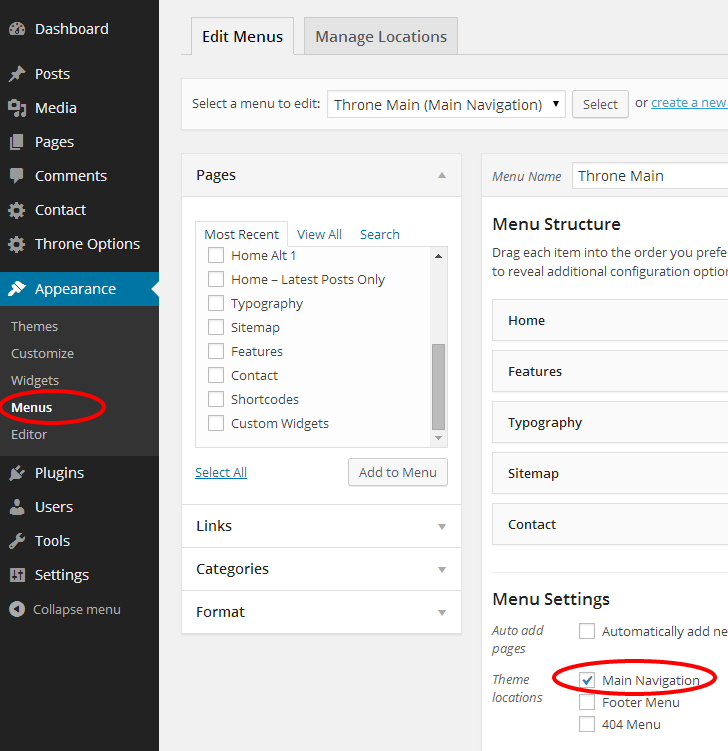Image resolution: width=728 pixels, height=751 pixels.
Task: Click the Media library icon
Action: [17, 108]
